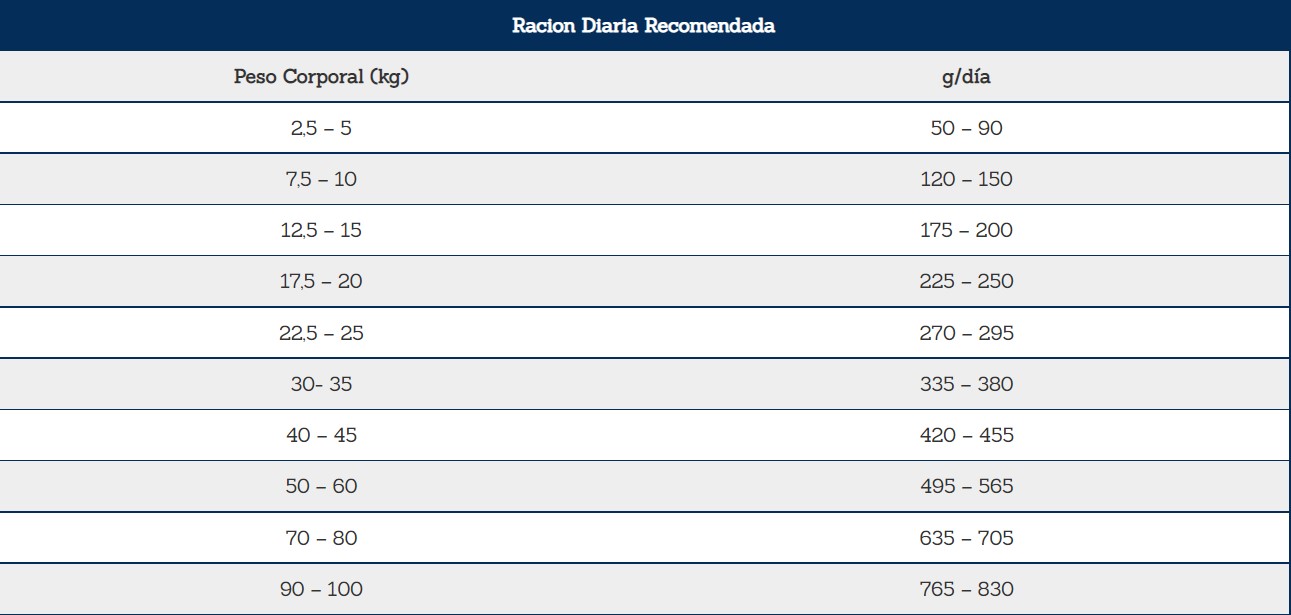Viewport: 1291px width, 615px height.
Task: Click the 90 – 100 weight cell
Action: 321,589
